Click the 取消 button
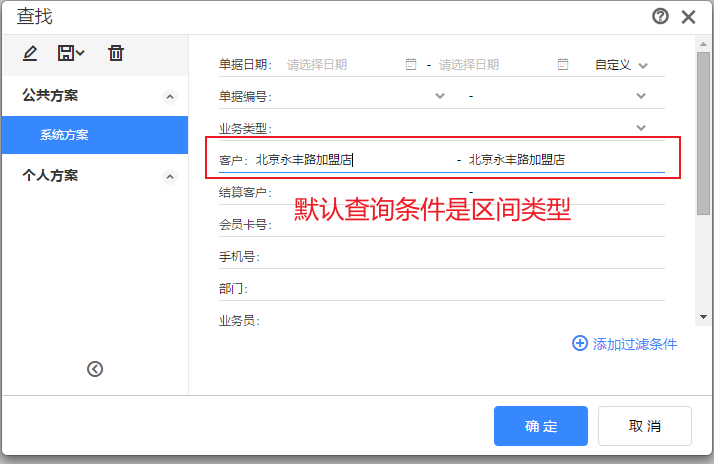 tap(645, 426)
